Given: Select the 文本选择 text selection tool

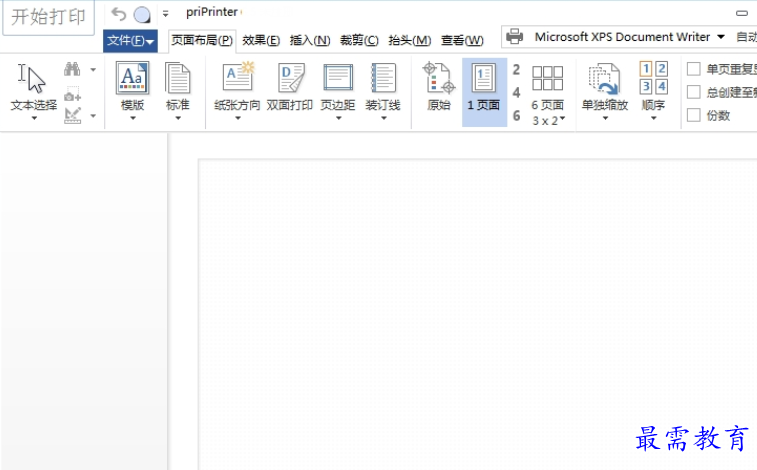Looking at the screenshot, I should [33, 87].
